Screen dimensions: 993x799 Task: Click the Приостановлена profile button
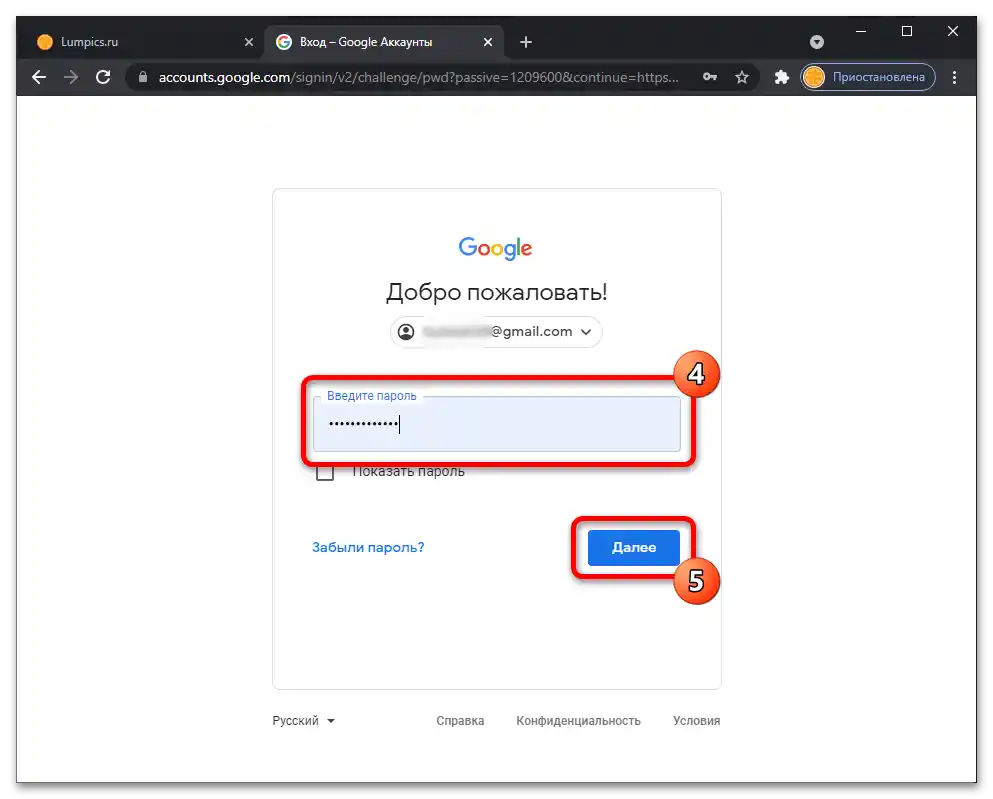868,77
